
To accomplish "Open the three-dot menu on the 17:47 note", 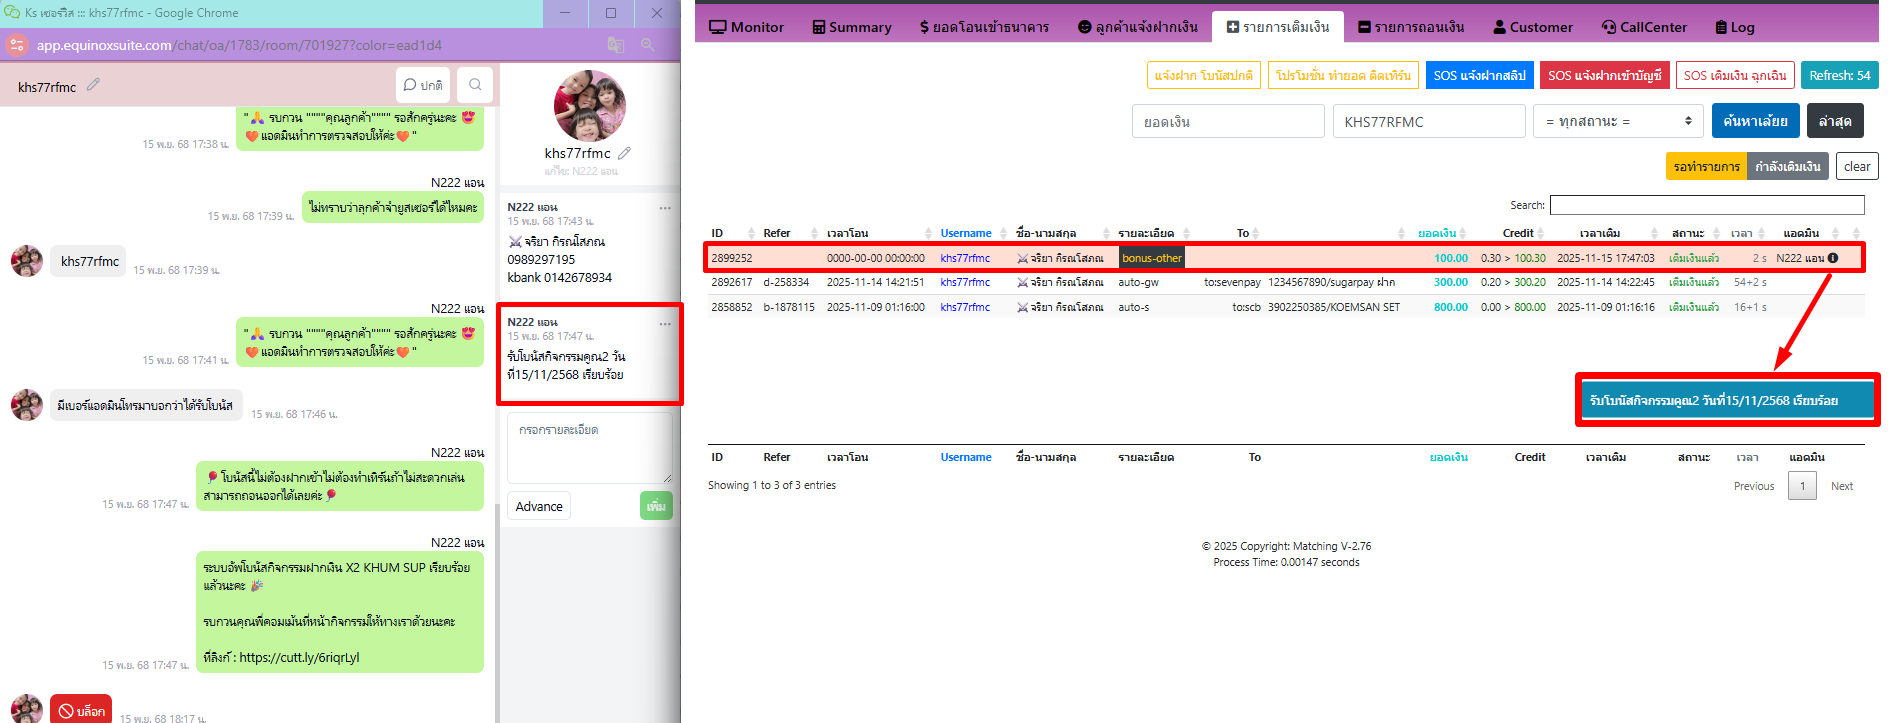I will pyautogui.click(x=665, y=323).
